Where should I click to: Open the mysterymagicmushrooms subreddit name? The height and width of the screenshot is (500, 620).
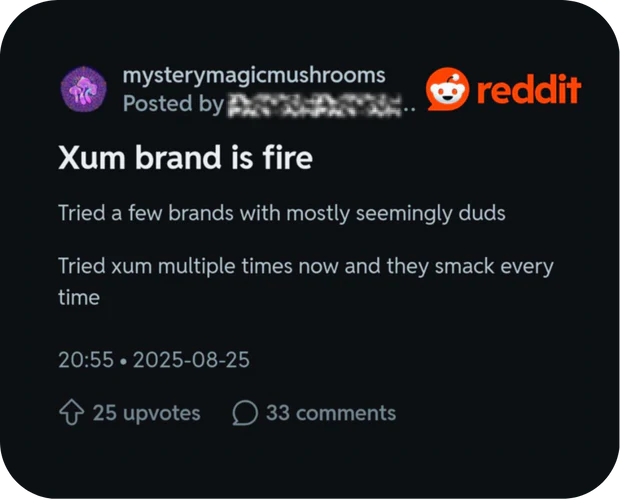pos(254,75)
